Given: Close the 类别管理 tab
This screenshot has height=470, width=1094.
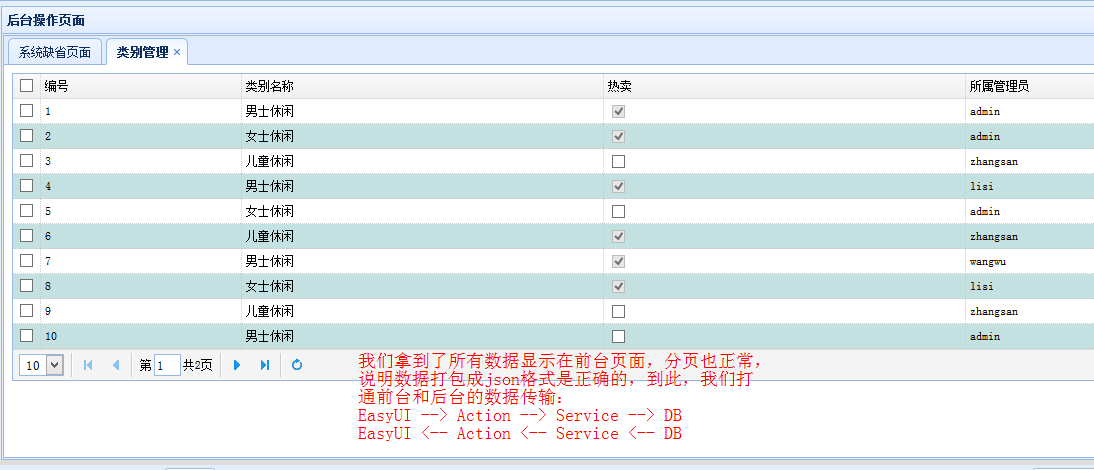Looking at the screenshot, I should (x=177, y=52).
